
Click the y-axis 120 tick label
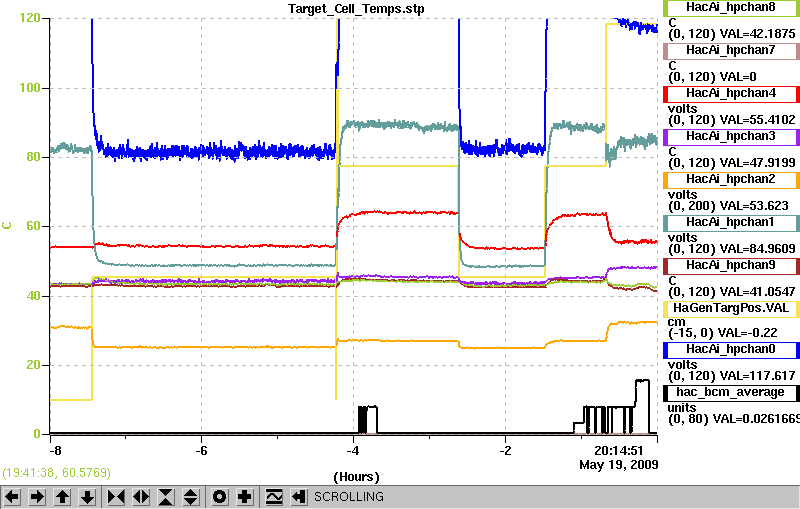tap(30, 18)
